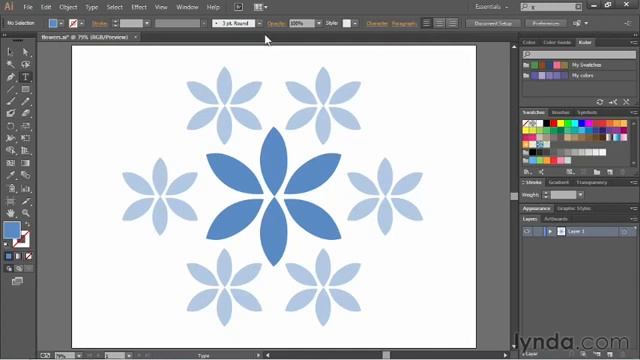Image resolution: width=640 pixels, height=360 pixels.
Task: Switch to the Artboards tab
Action: [556, 219]
